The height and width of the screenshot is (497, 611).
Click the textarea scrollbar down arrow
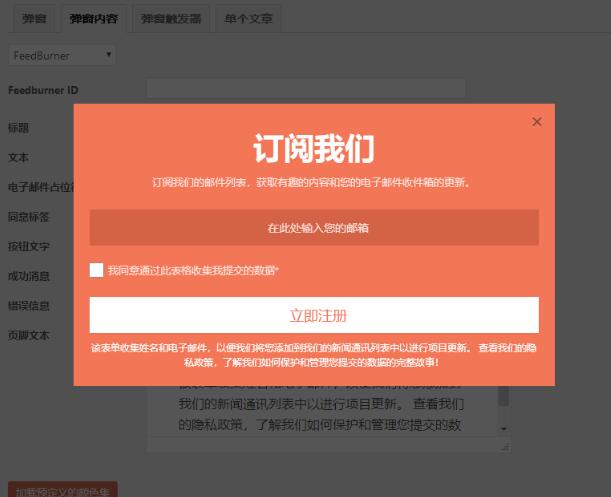click(x=504, y=429)
